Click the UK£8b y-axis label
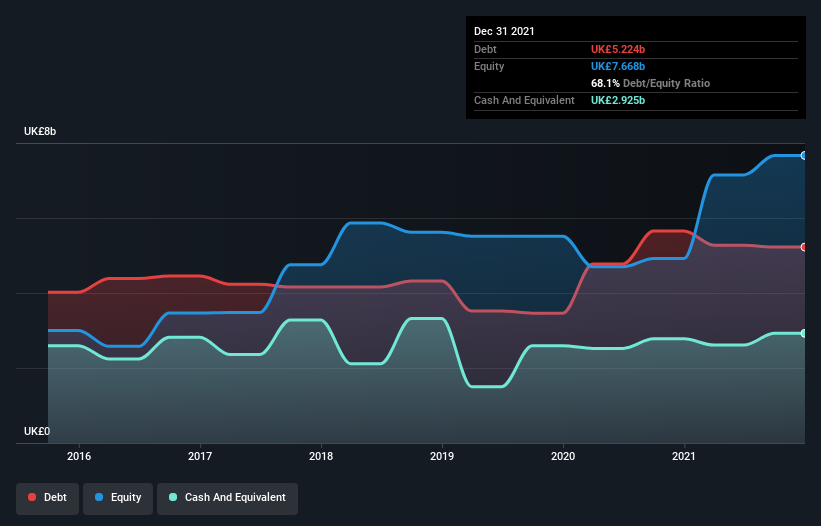 coord(40,131)
